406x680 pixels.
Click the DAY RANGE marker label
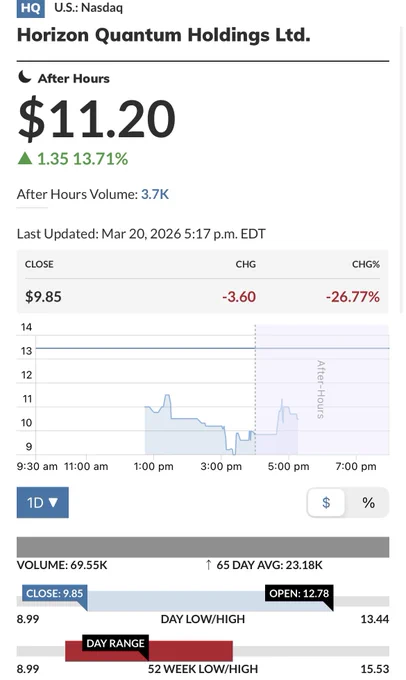[x=115, y=644]
